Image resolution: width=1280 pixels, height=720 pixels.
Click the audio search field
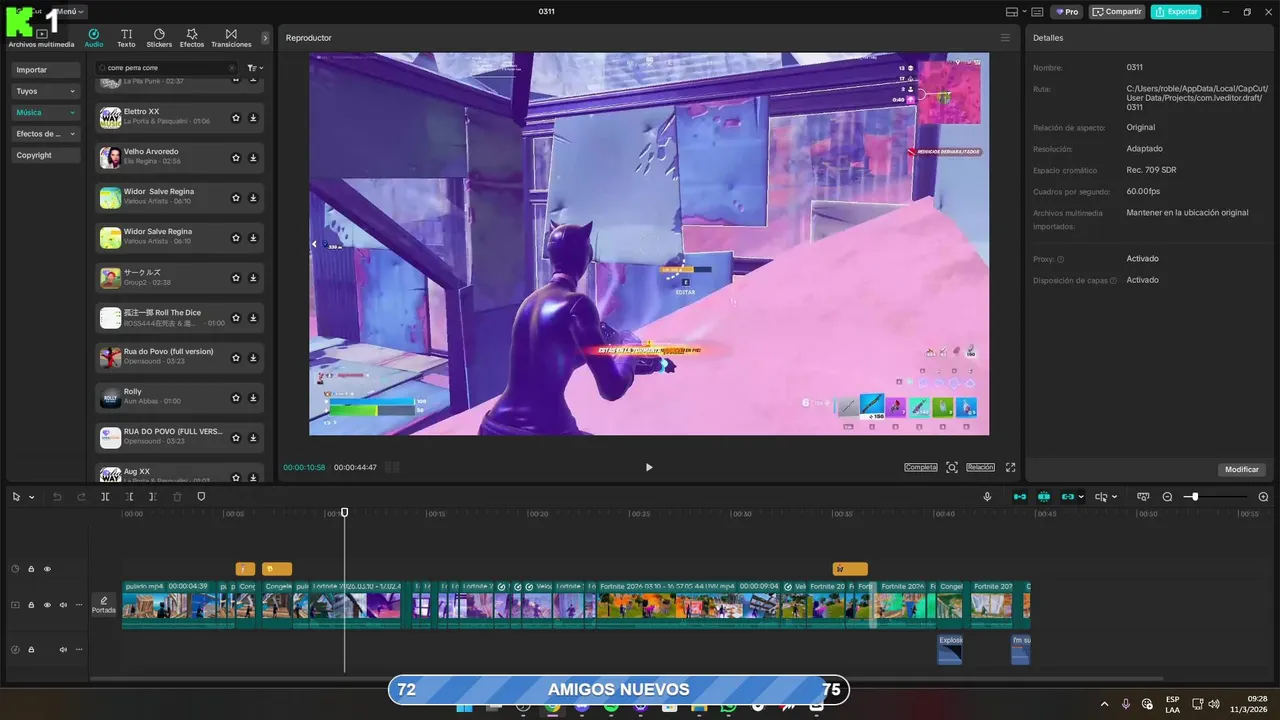pyautogui.click(x=165, y=68)
